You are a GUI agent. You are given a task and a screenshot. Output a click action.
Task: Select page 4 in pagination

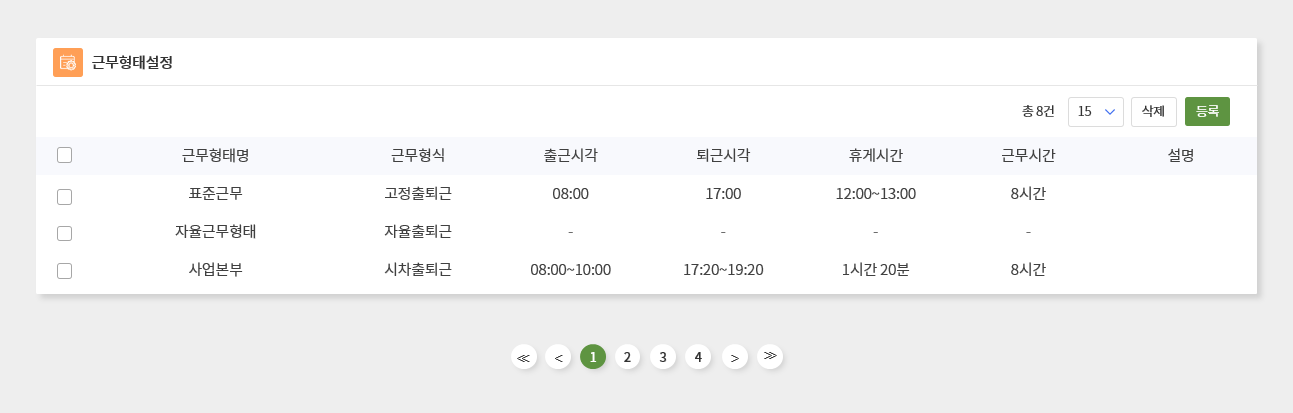click(698, 357)
